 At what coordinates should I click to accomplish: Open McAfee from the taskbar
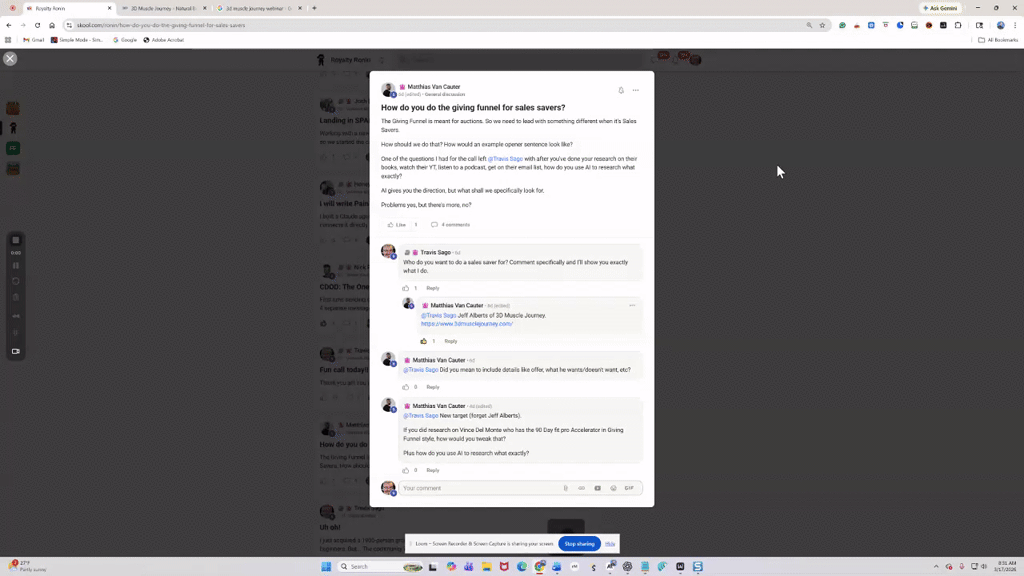tap(504, 566)
